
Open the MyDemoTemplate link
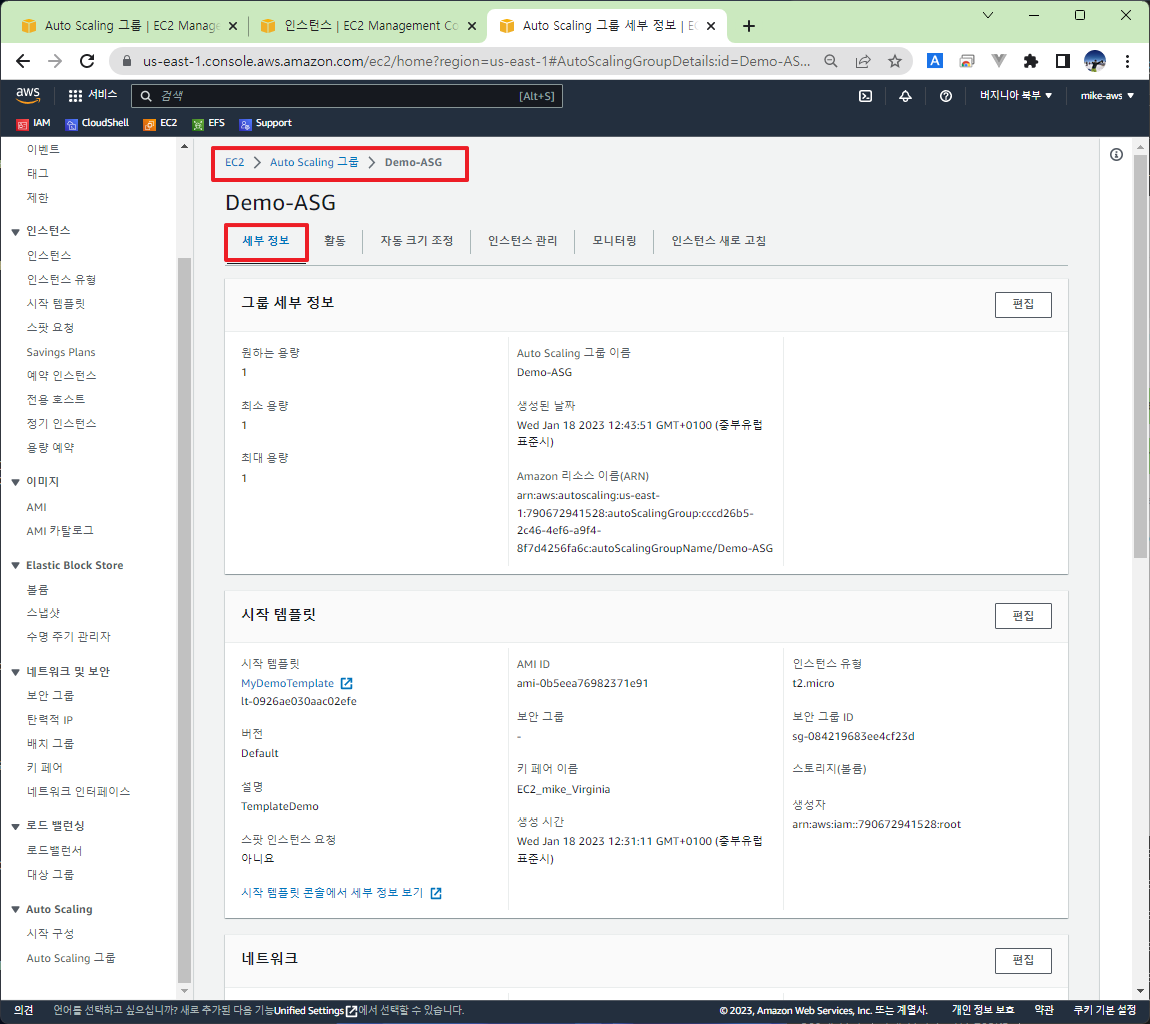pos(288,684)
